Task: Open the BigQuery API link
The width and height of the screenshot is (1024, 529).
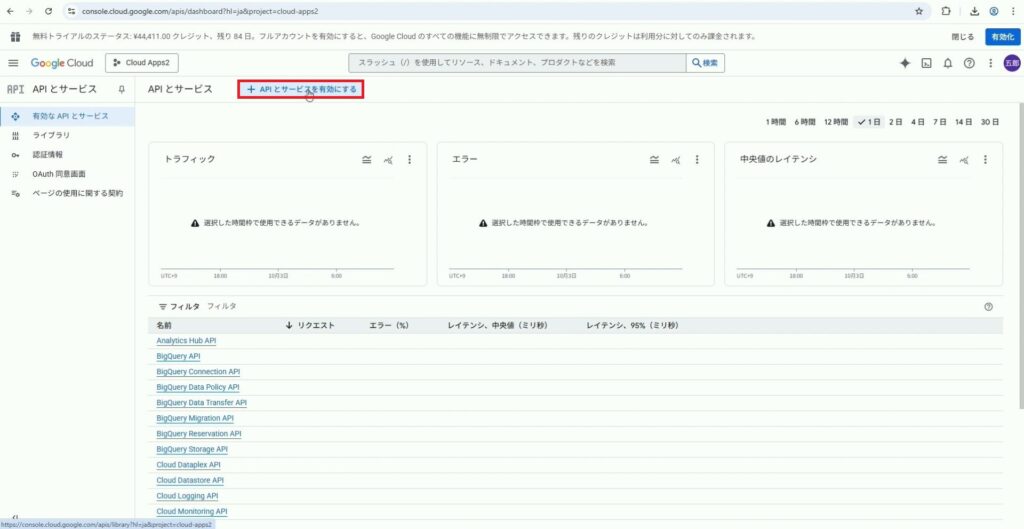Action: coord(178,356)
